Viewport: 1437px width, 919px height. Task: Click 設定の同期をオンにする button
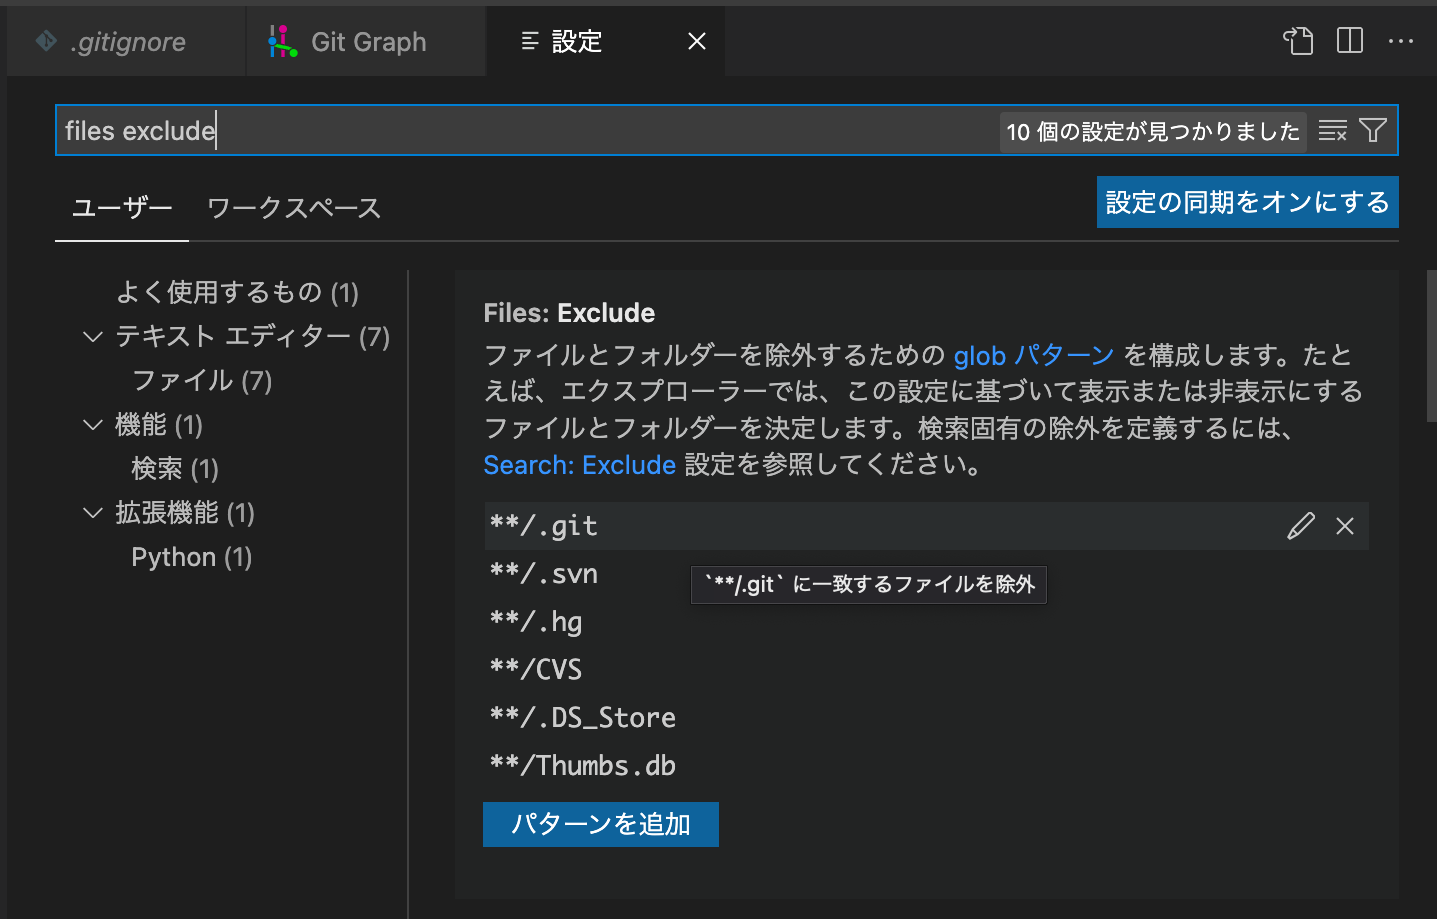tap(1247, 201)
